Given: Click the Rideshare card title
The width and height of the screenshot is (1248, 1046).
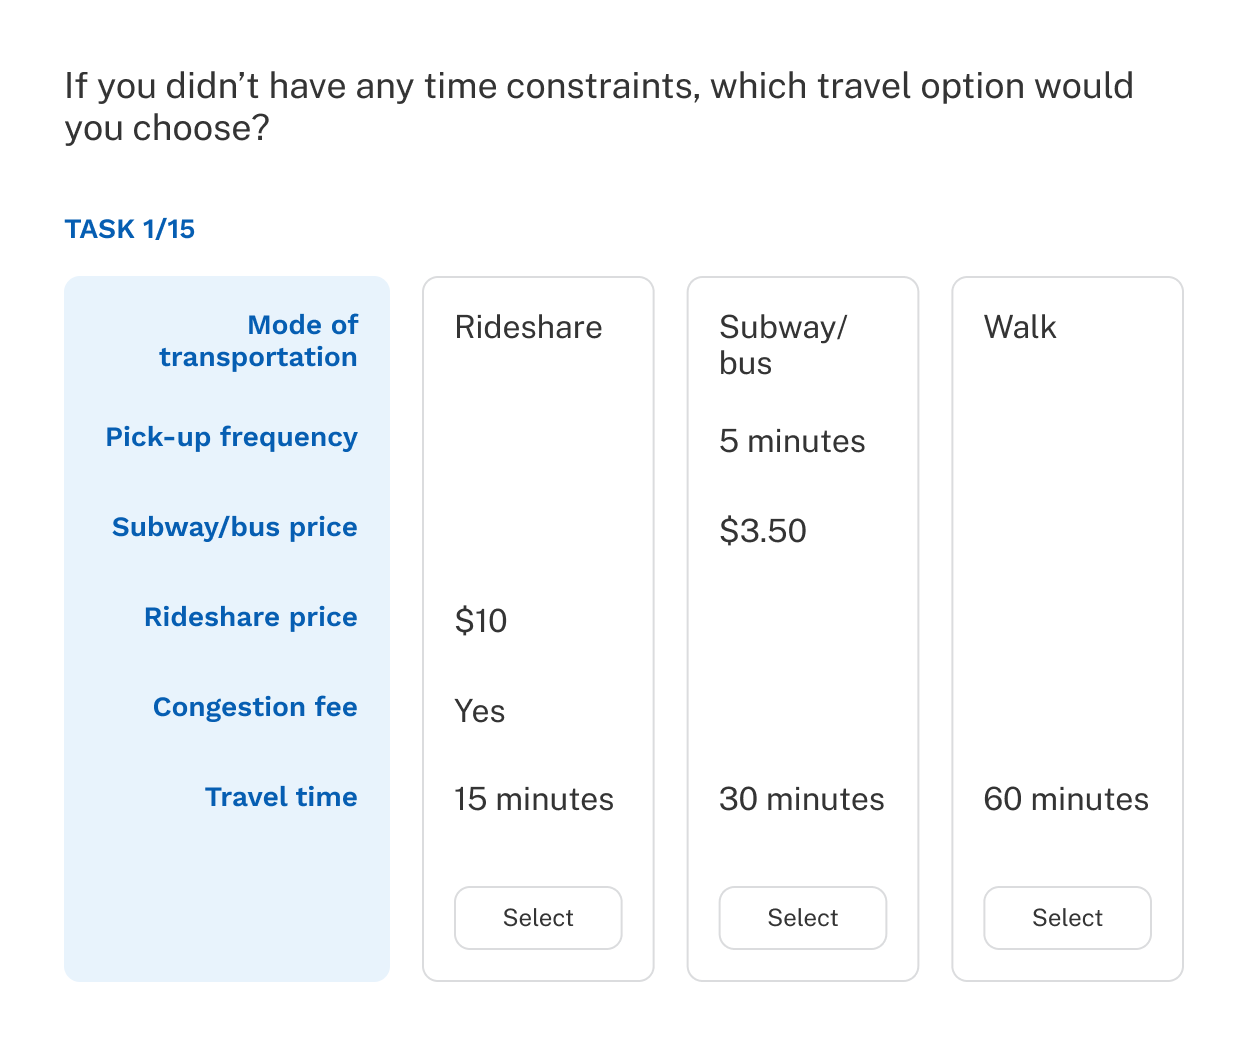Looking at the screenshot, I should point(528,327).
